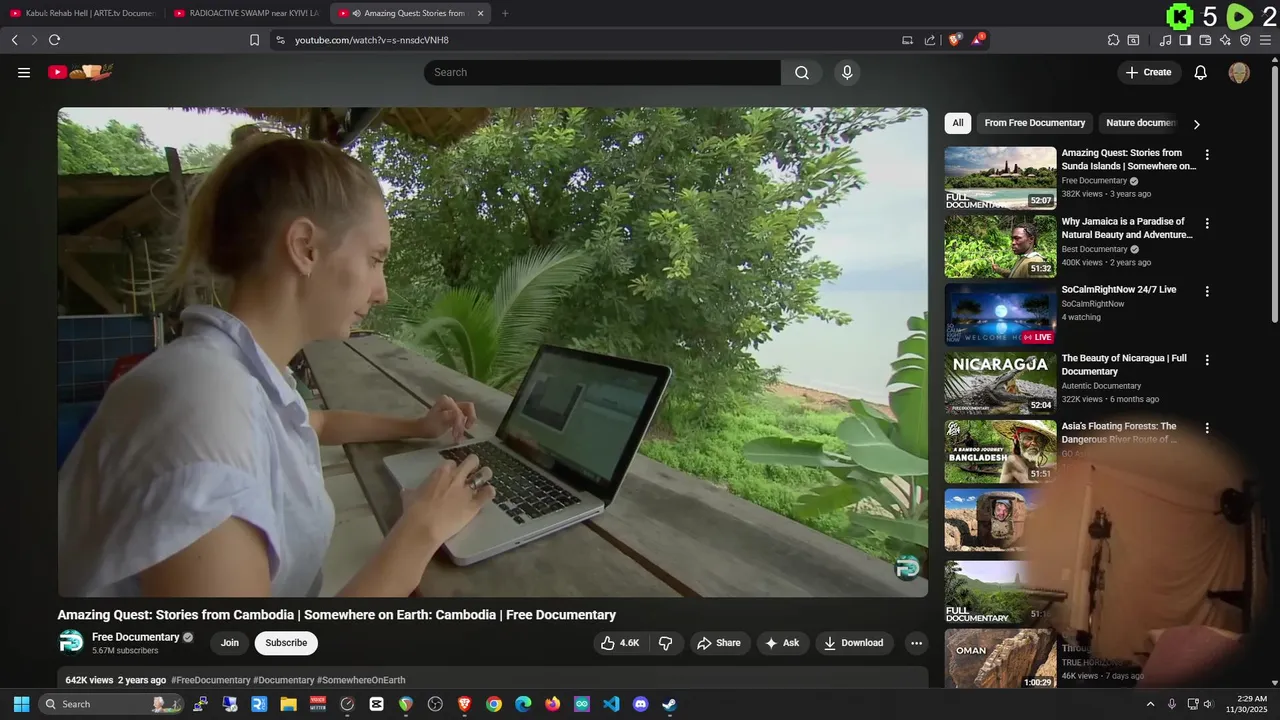Open Steam from the taskbar

[669, 704]
